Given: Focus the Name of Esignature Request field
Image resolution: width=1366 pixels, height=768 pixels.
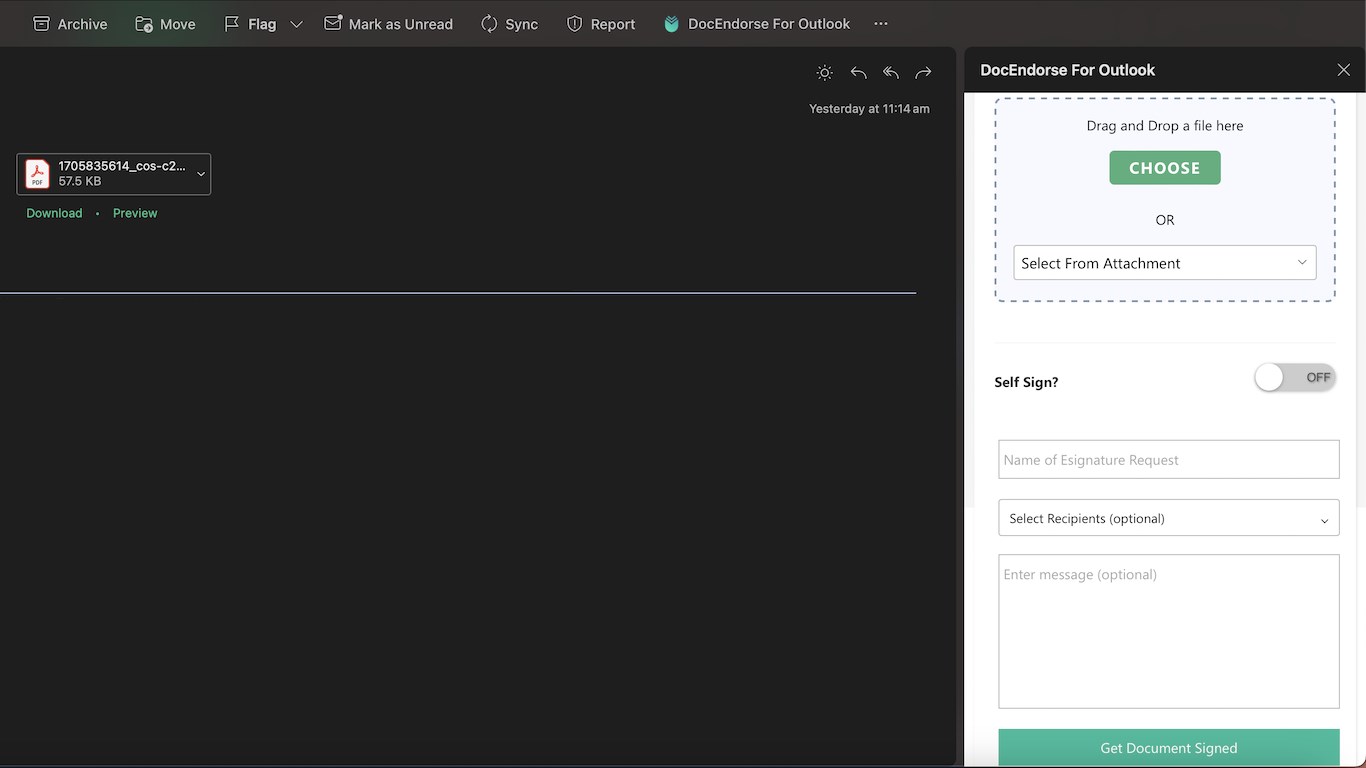Looking at the screenshot, I should (1169, 460).
